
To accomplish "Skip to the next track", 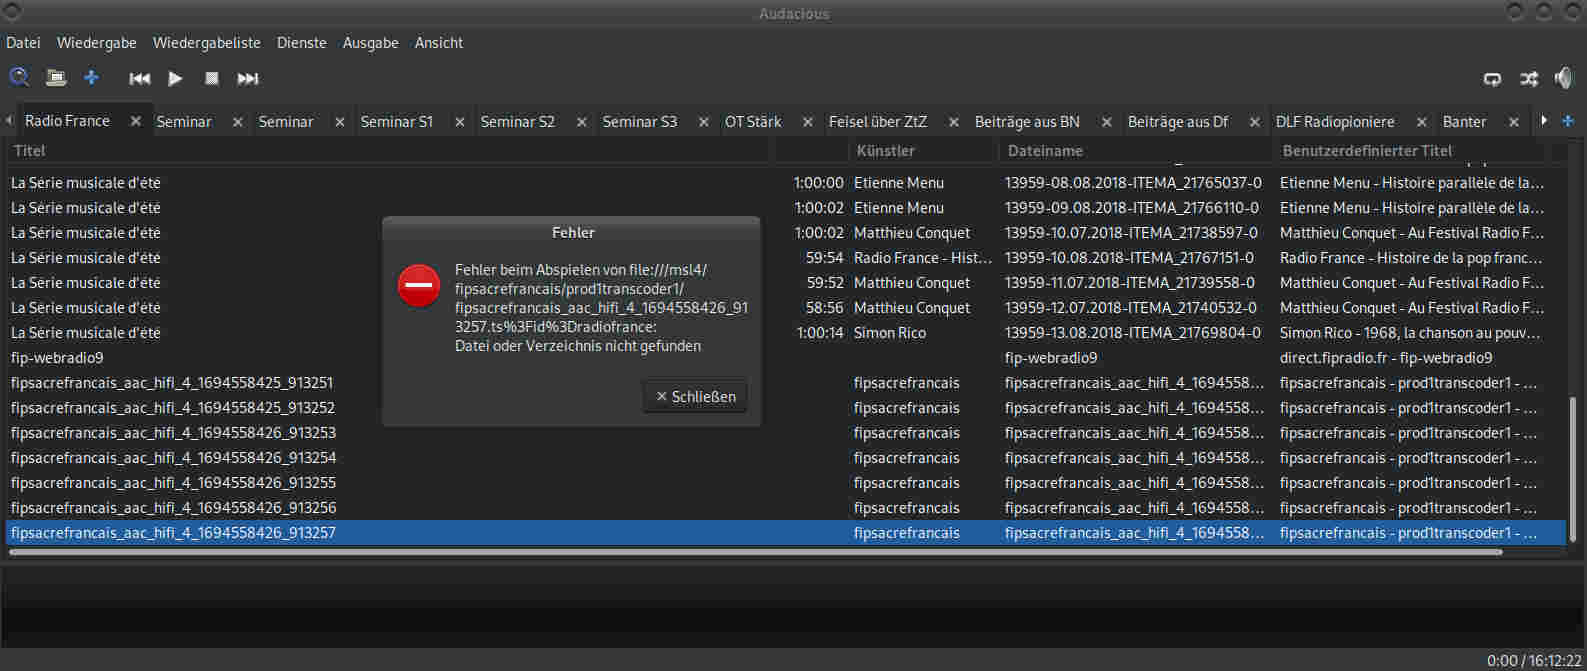I will [247, 78].
